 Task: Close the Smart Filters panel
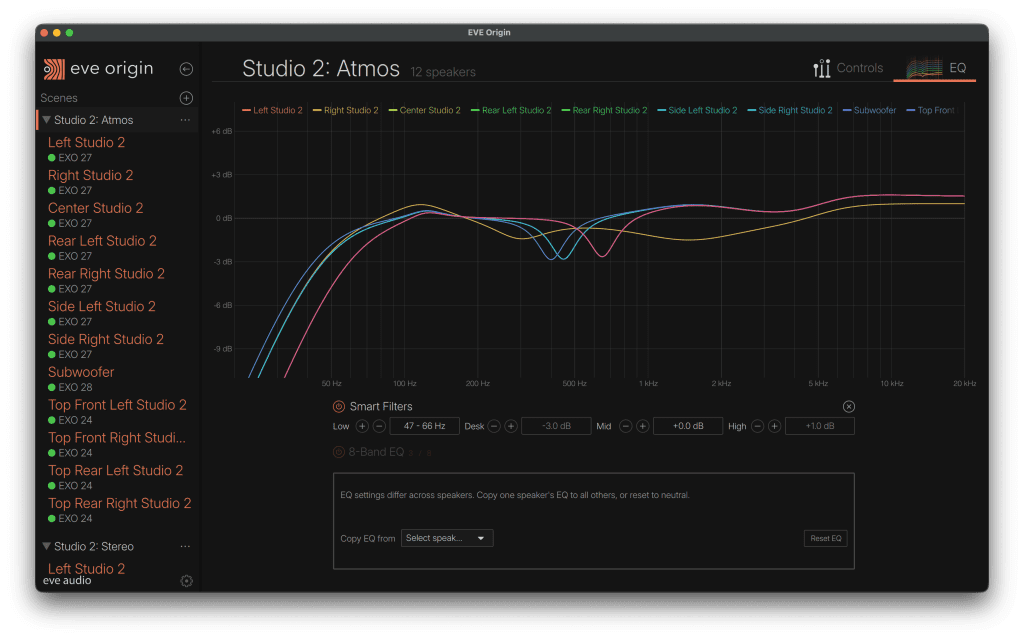(x=848, y=406)
